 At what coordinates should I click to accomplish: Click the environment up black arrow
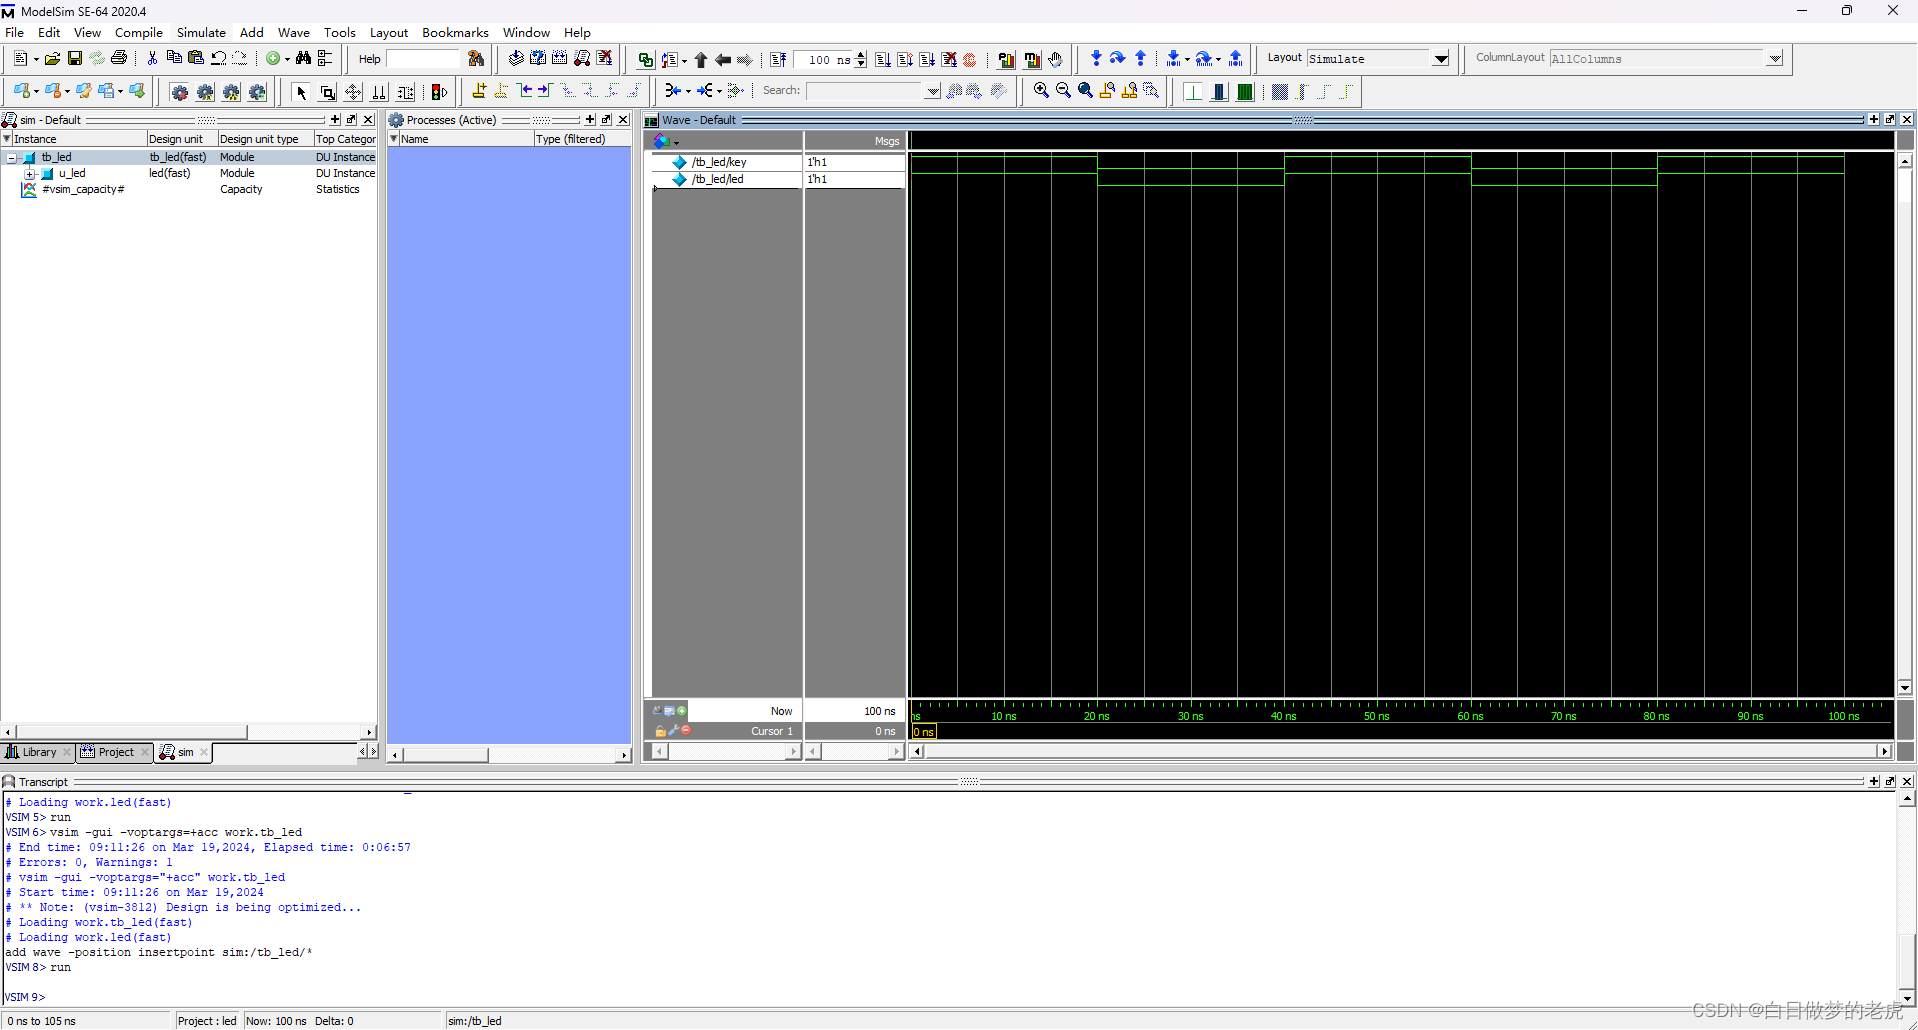(x=701, y=60)
